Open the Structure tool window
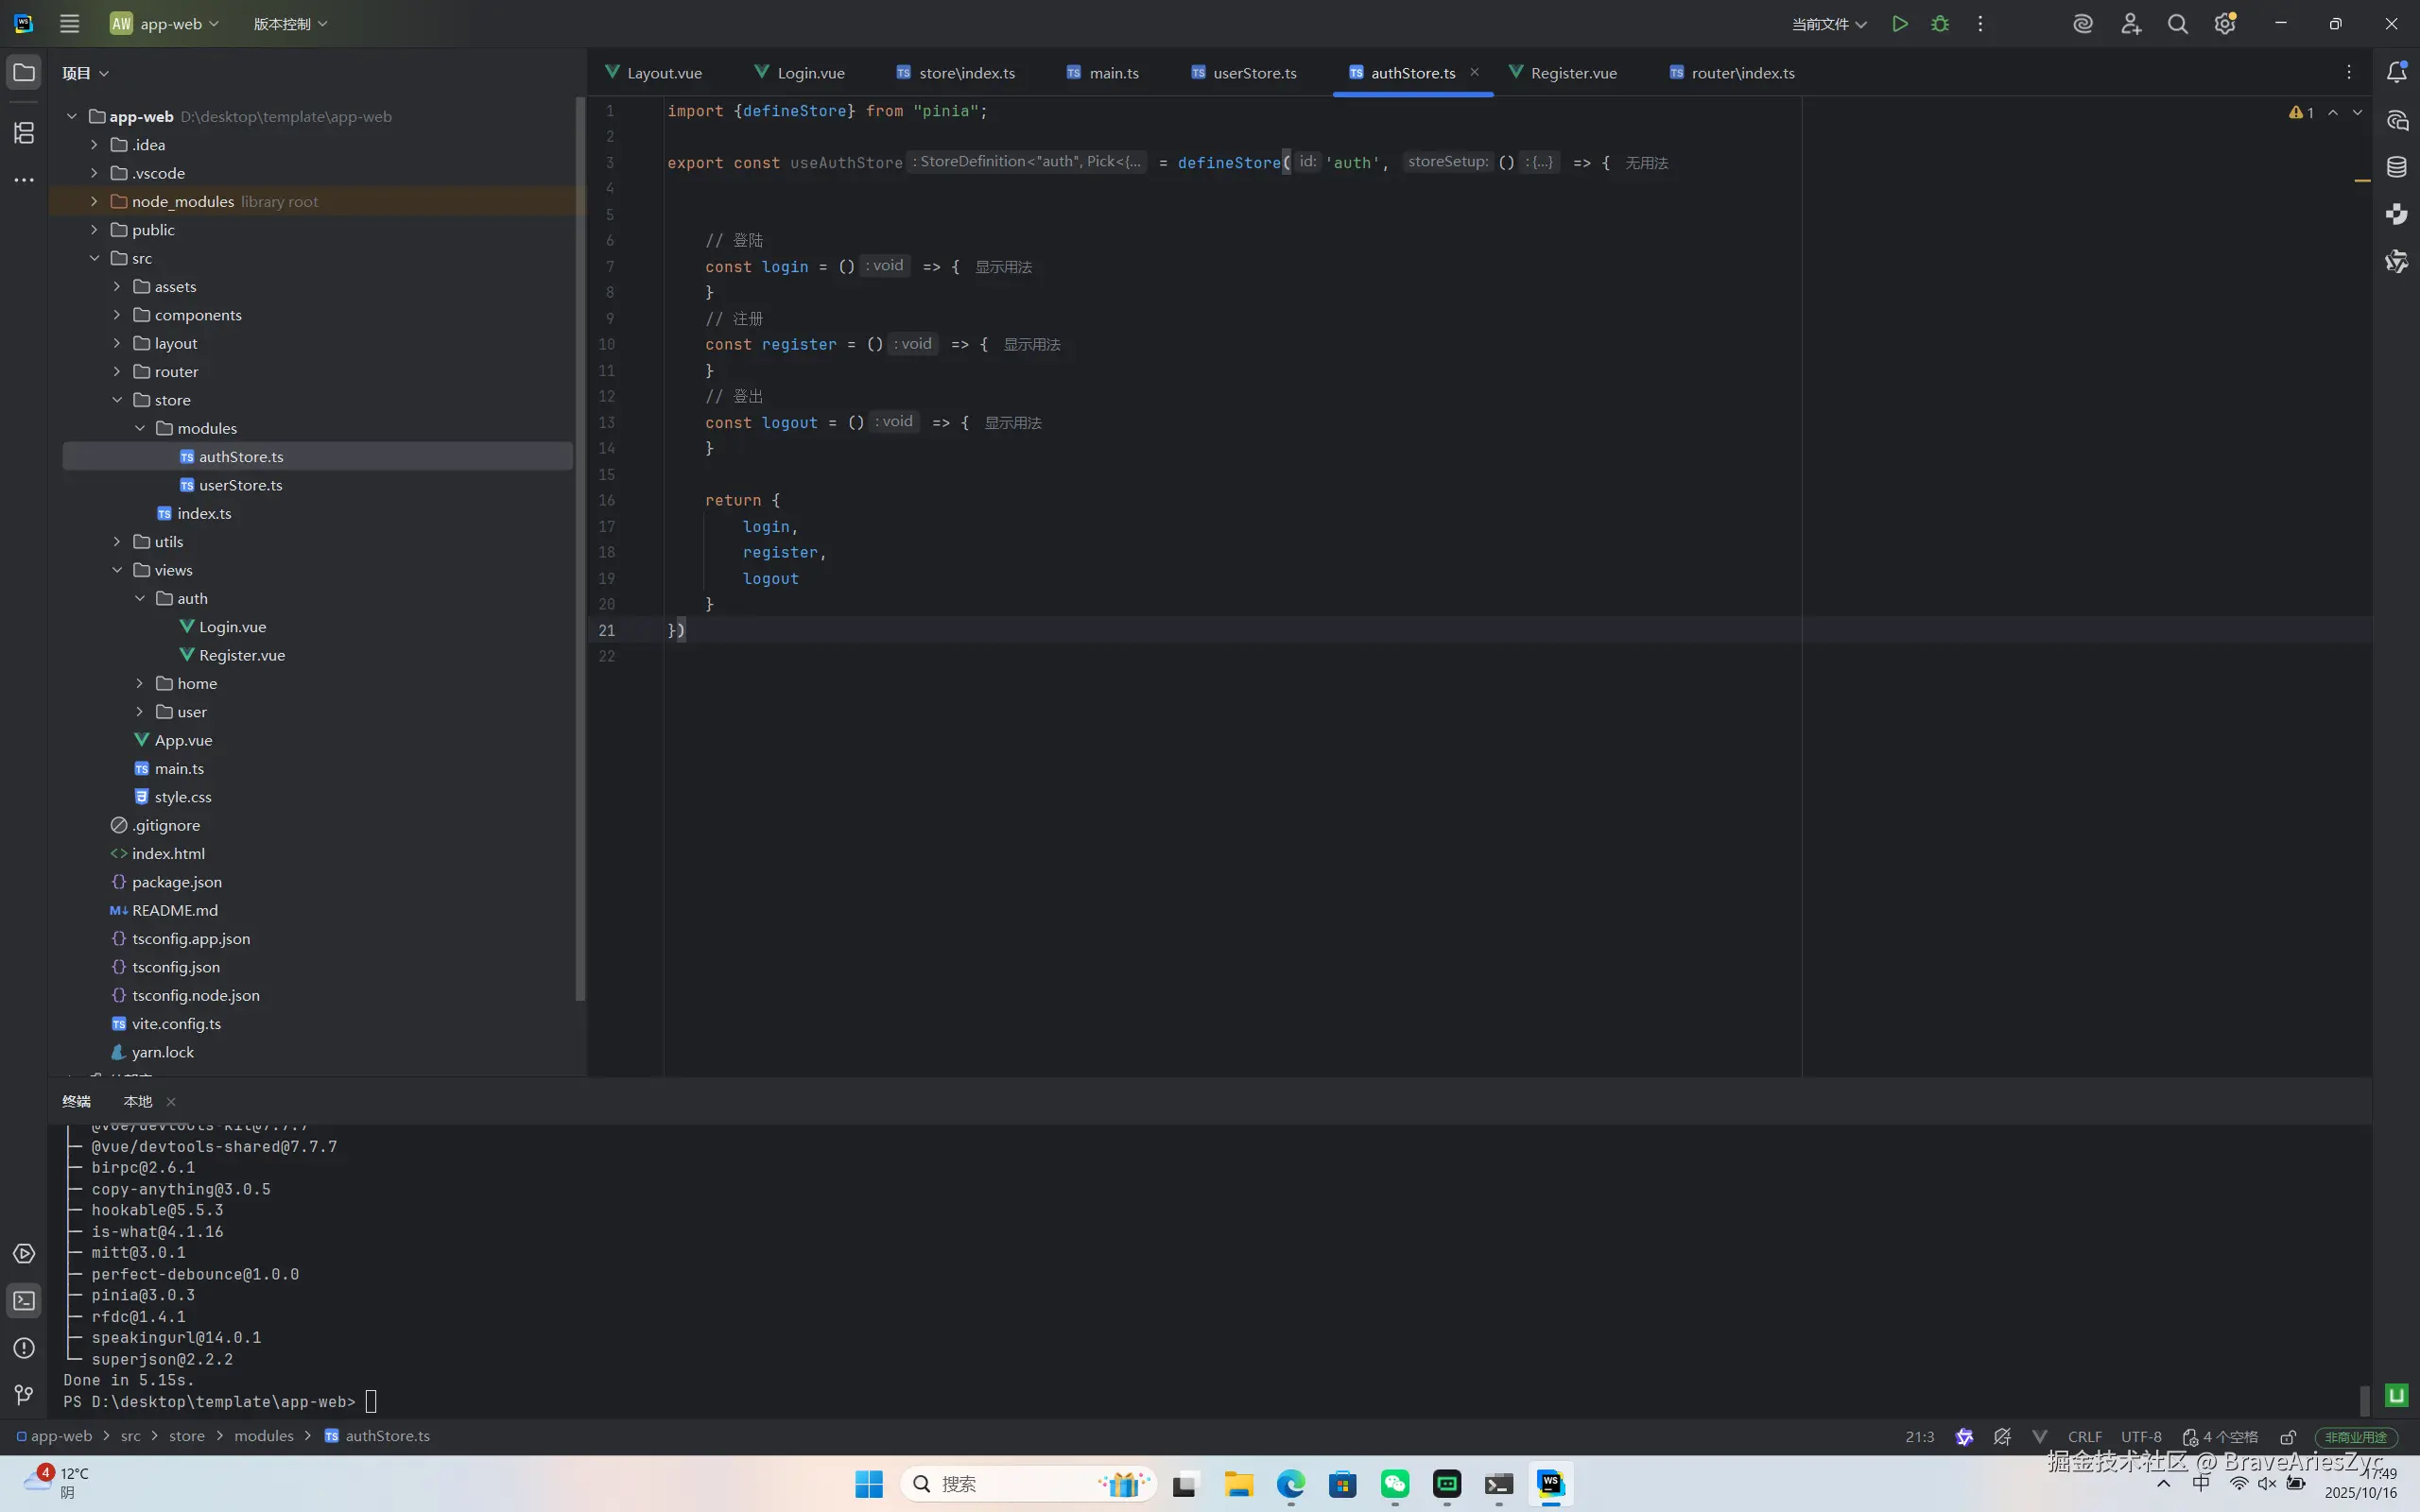The height and width of the screenshot is (1512, 2420). (x=24, y=132)
